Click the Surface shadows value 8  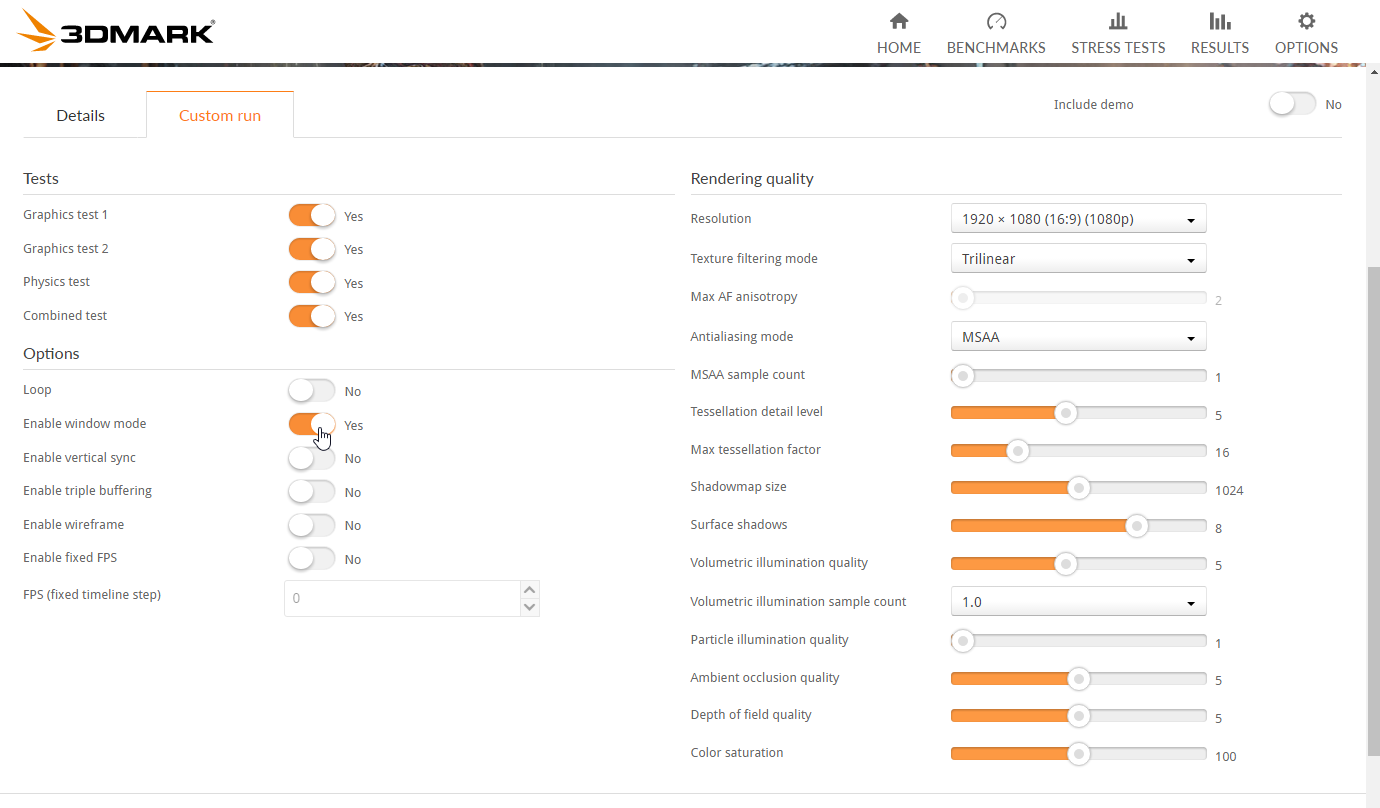[1219, 529]
